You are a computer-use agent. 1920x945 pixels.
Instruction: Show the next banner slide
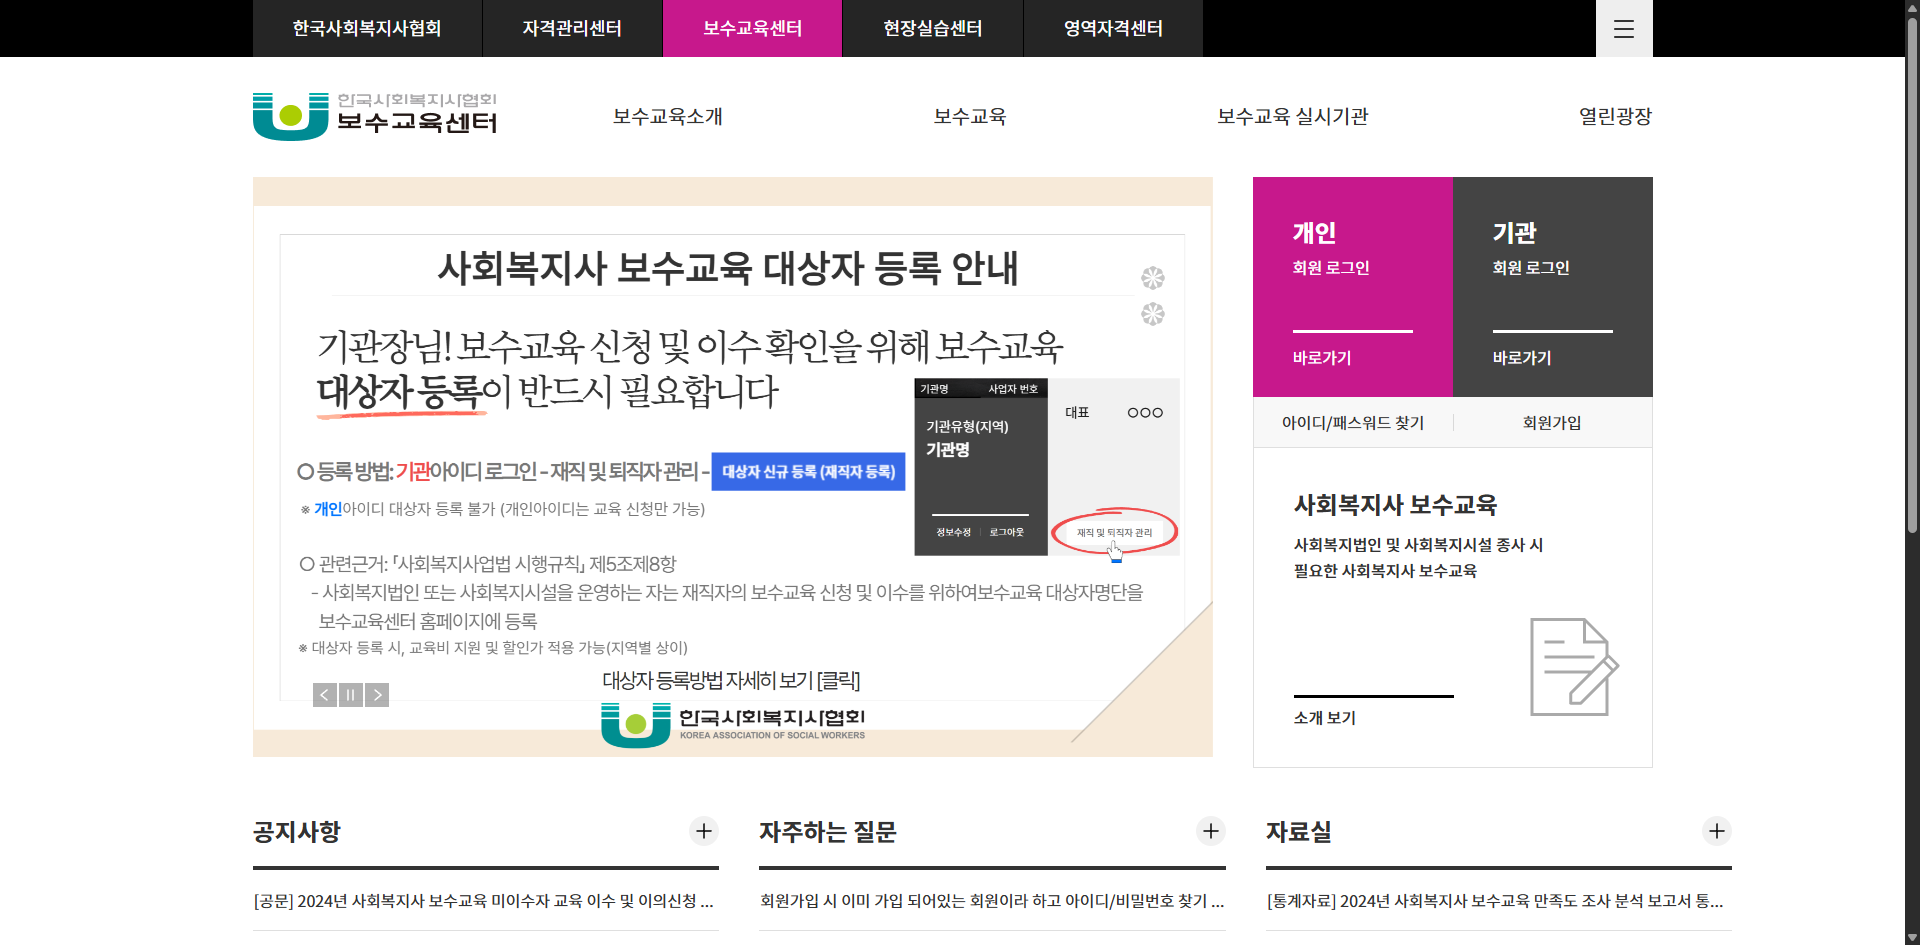click(x=377, y=694)
